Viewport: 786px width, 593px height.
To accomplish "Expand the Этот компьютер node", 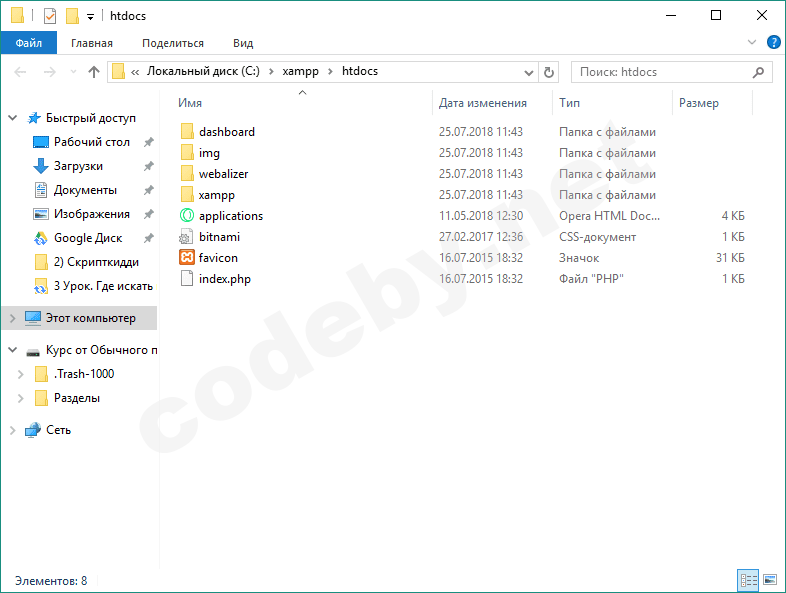I will point(13,318).
